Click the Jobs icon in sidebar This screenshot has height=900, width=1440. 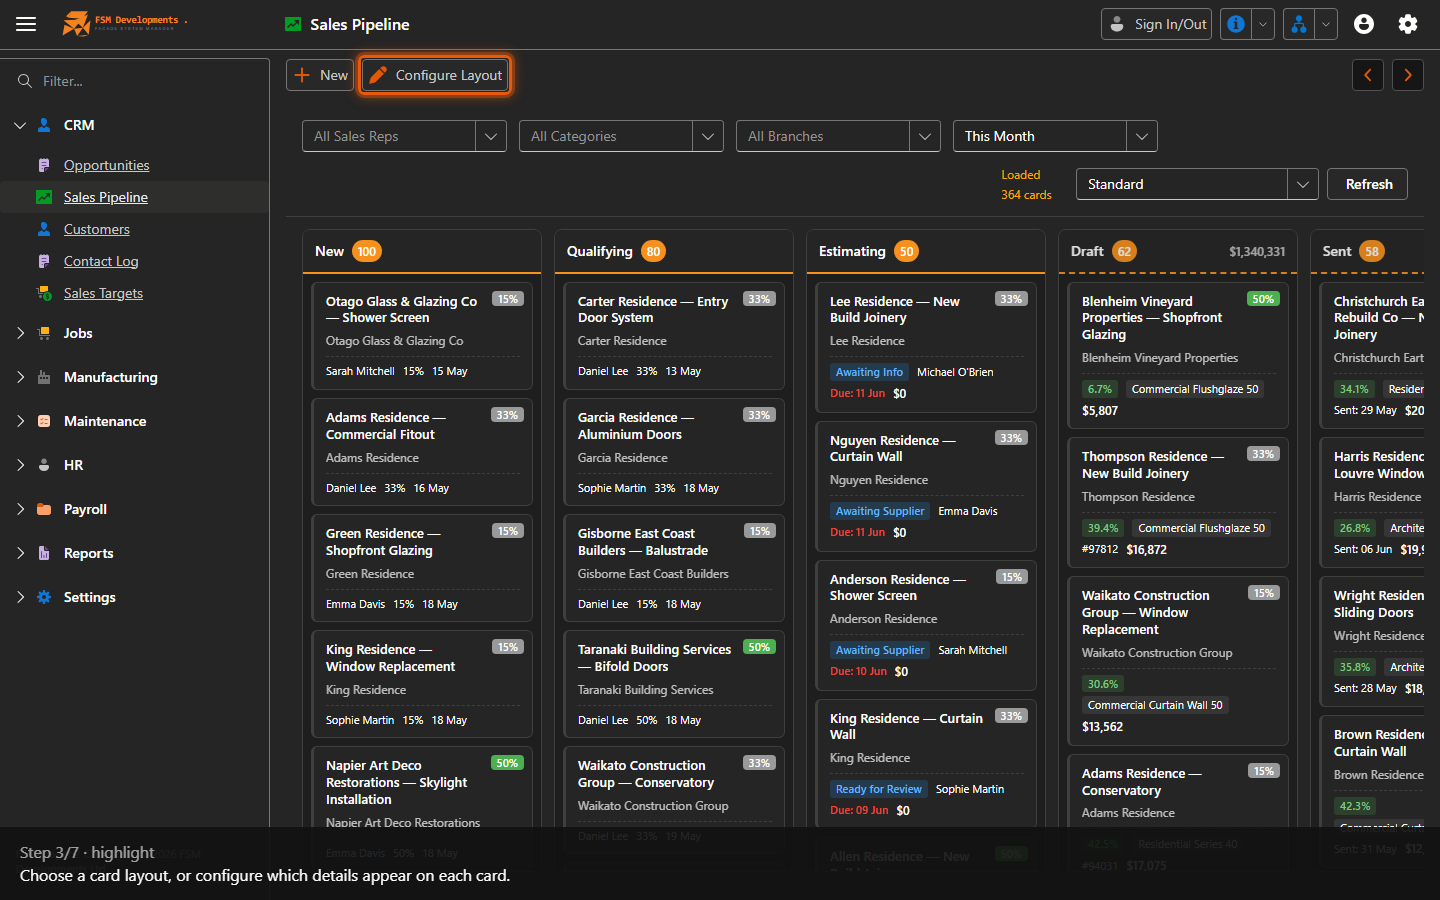tap(44, 333)
